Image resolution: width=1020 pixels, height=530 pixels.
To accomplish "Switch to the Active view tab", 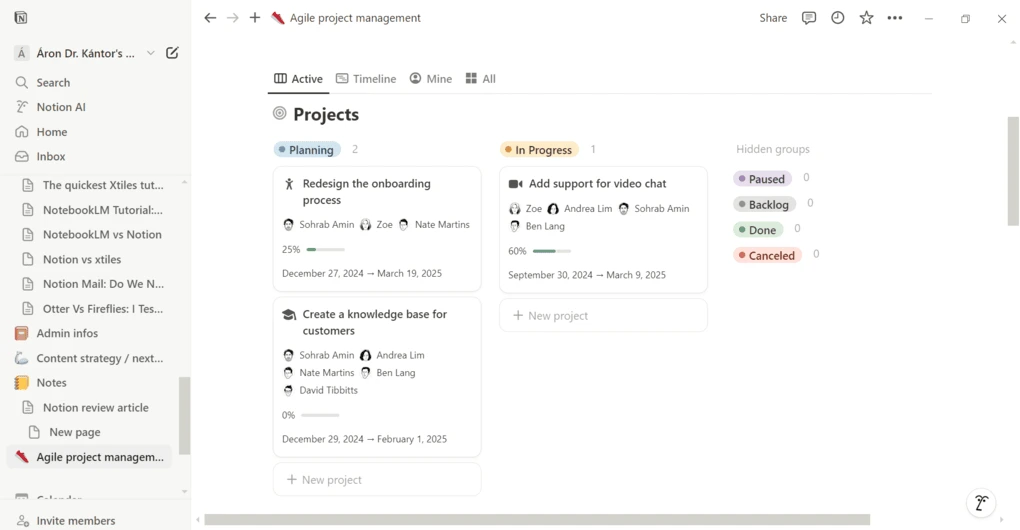I will point(299,79).
